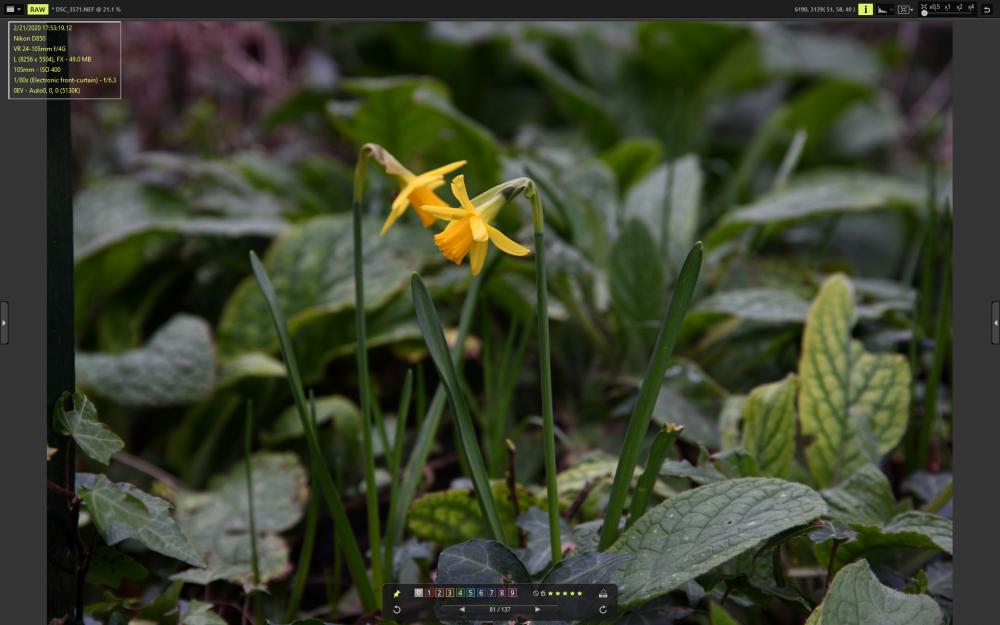1000x625 pixels.
Task: Apply color label 8
Action: point(503,593)
